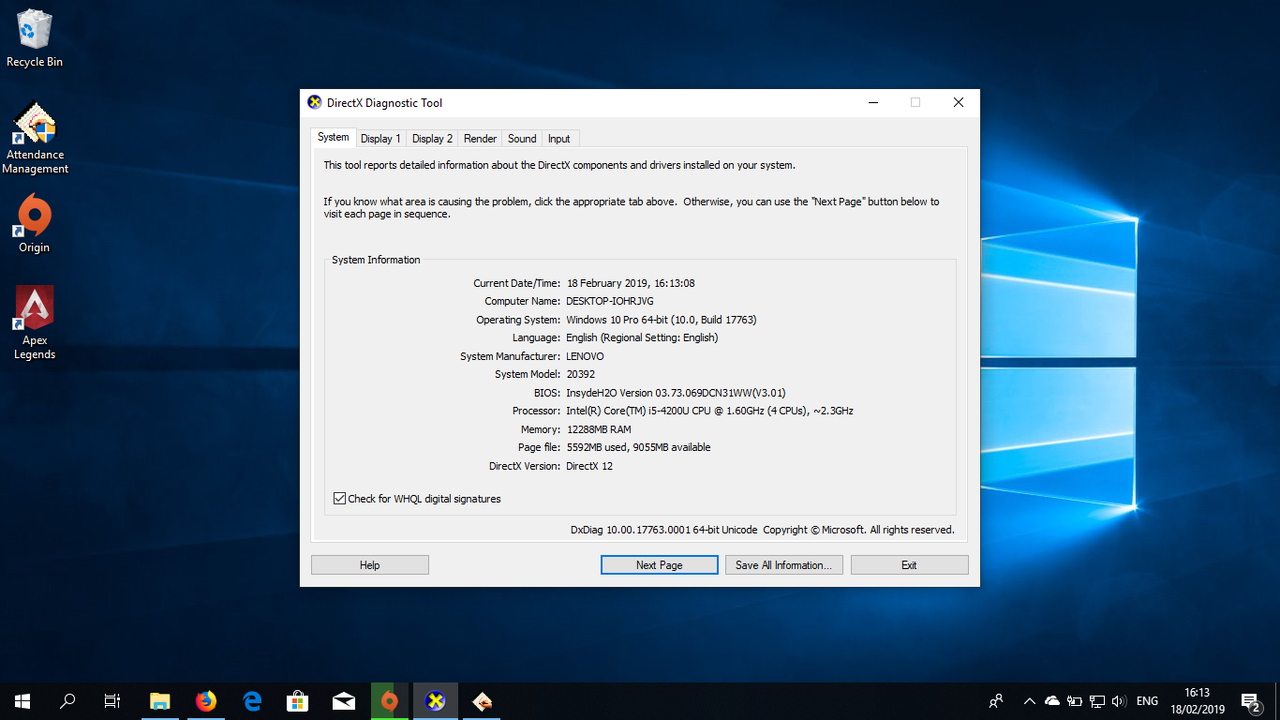1280x720 pixels.
Task: Show hidden system tray icons
Action: coord(1029,701)
